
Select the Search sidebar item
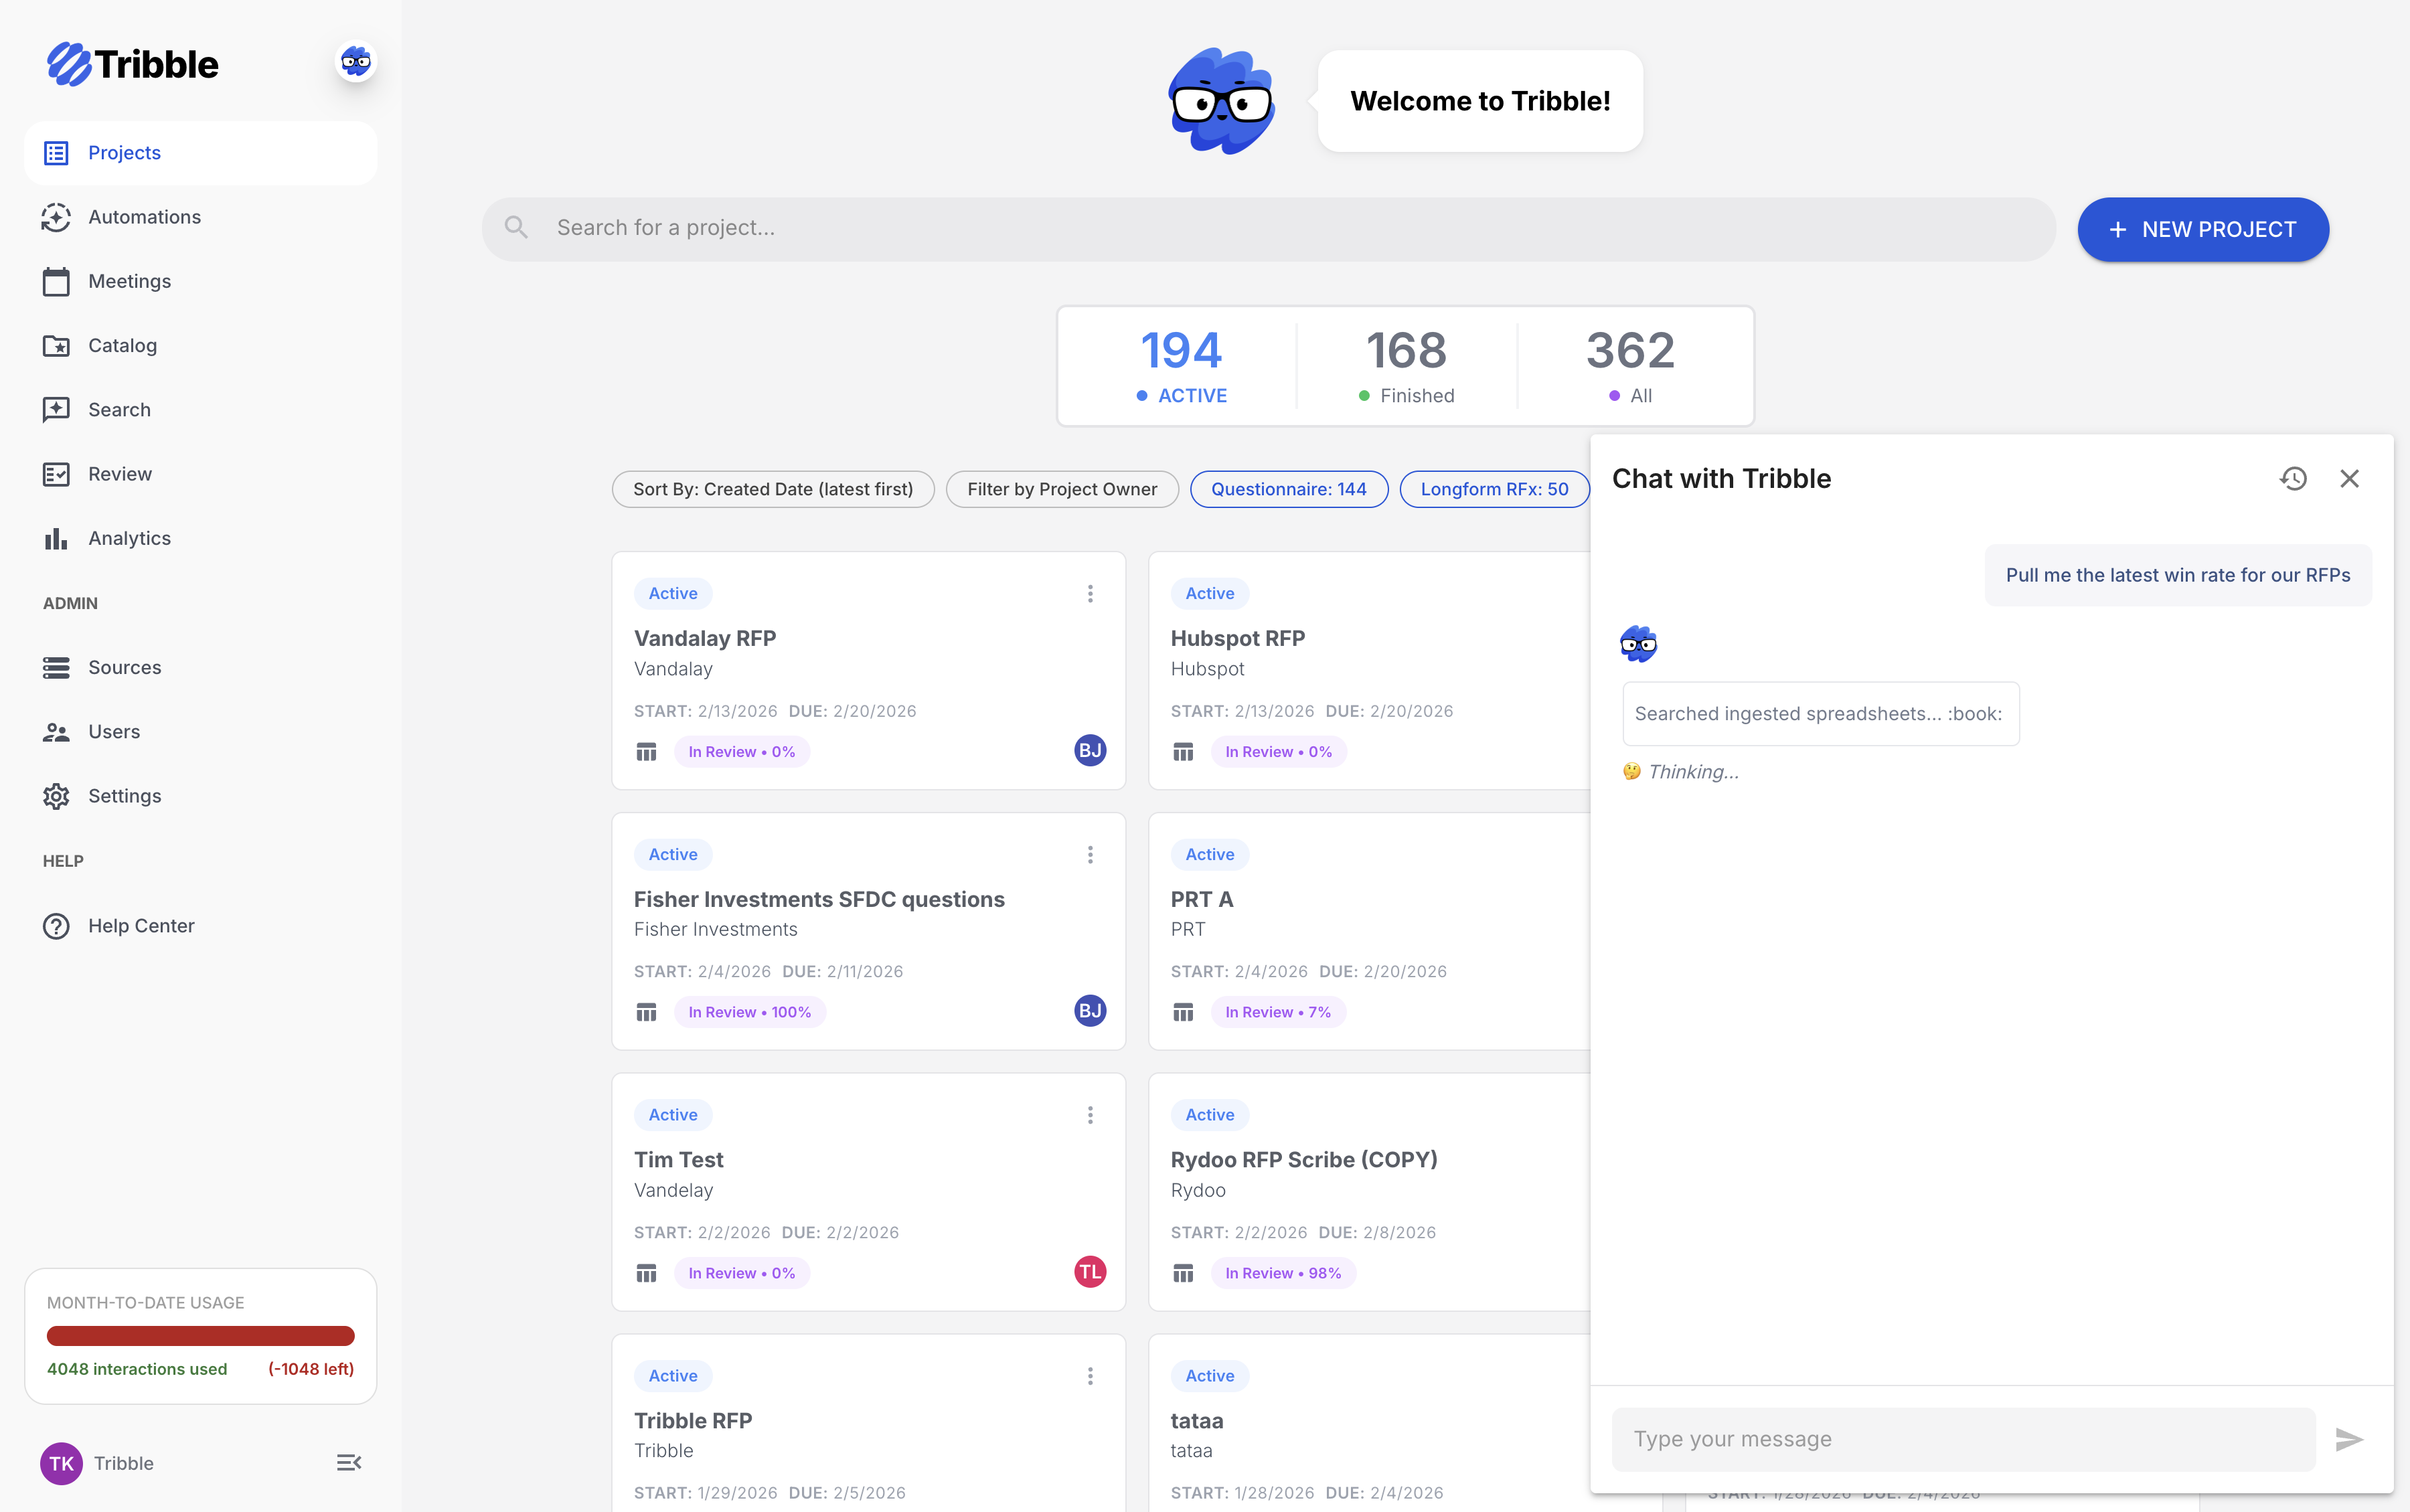[x=200, y=409]
